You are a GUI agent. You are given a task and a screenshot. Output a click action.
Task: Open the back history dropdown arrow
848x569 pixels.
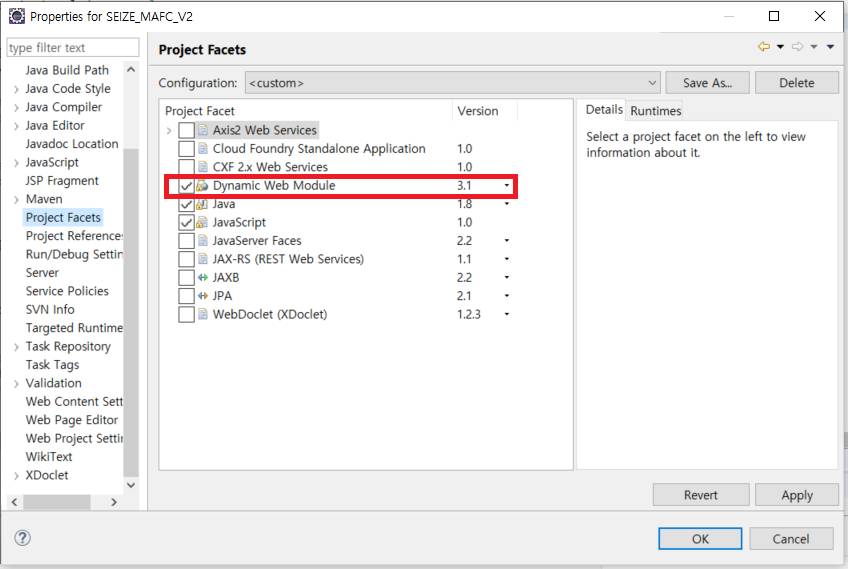(x=780, y=47)
